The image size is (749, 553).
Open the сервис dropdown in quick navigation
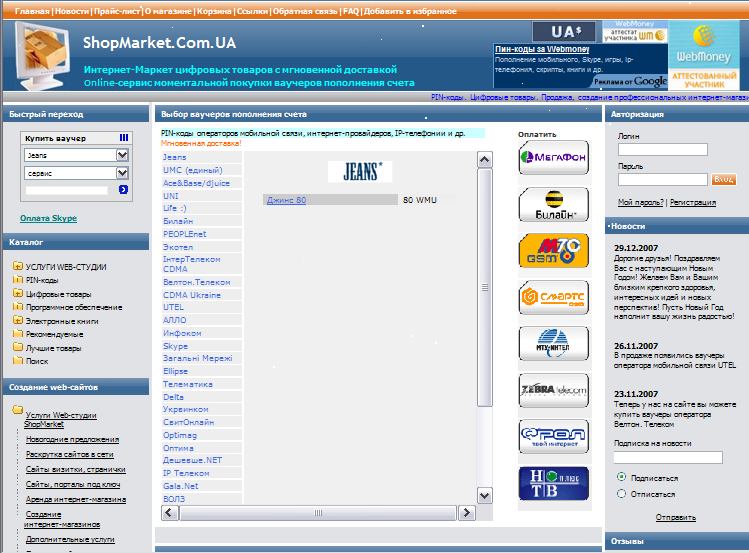click(123, 173)
